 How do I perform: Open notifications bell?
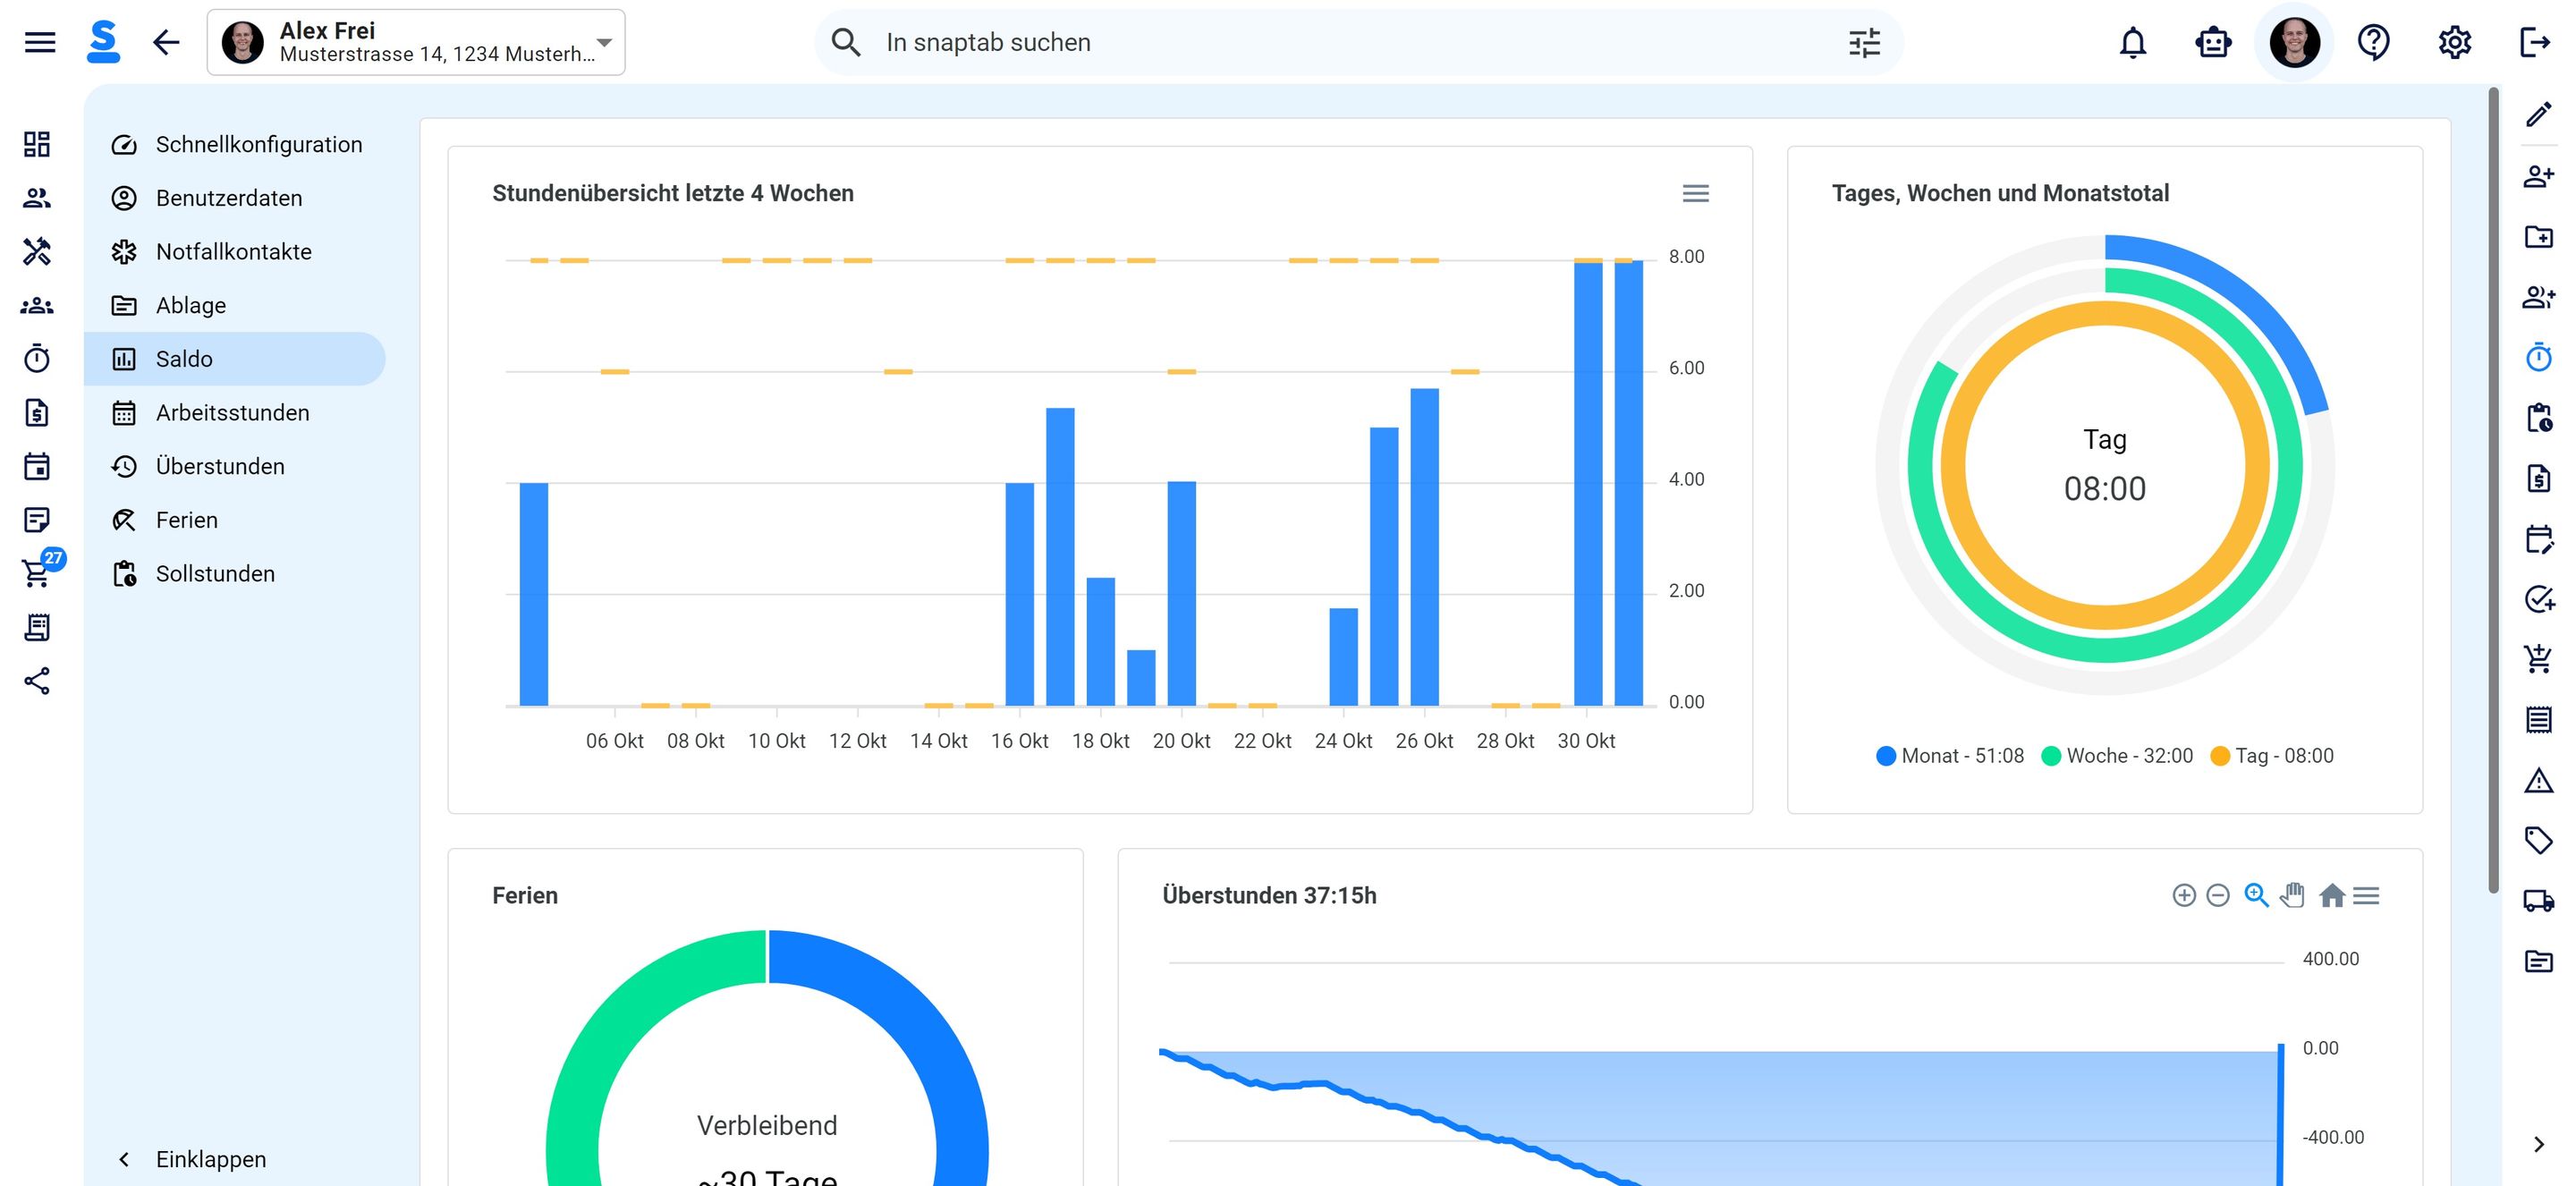point(2133,42)
